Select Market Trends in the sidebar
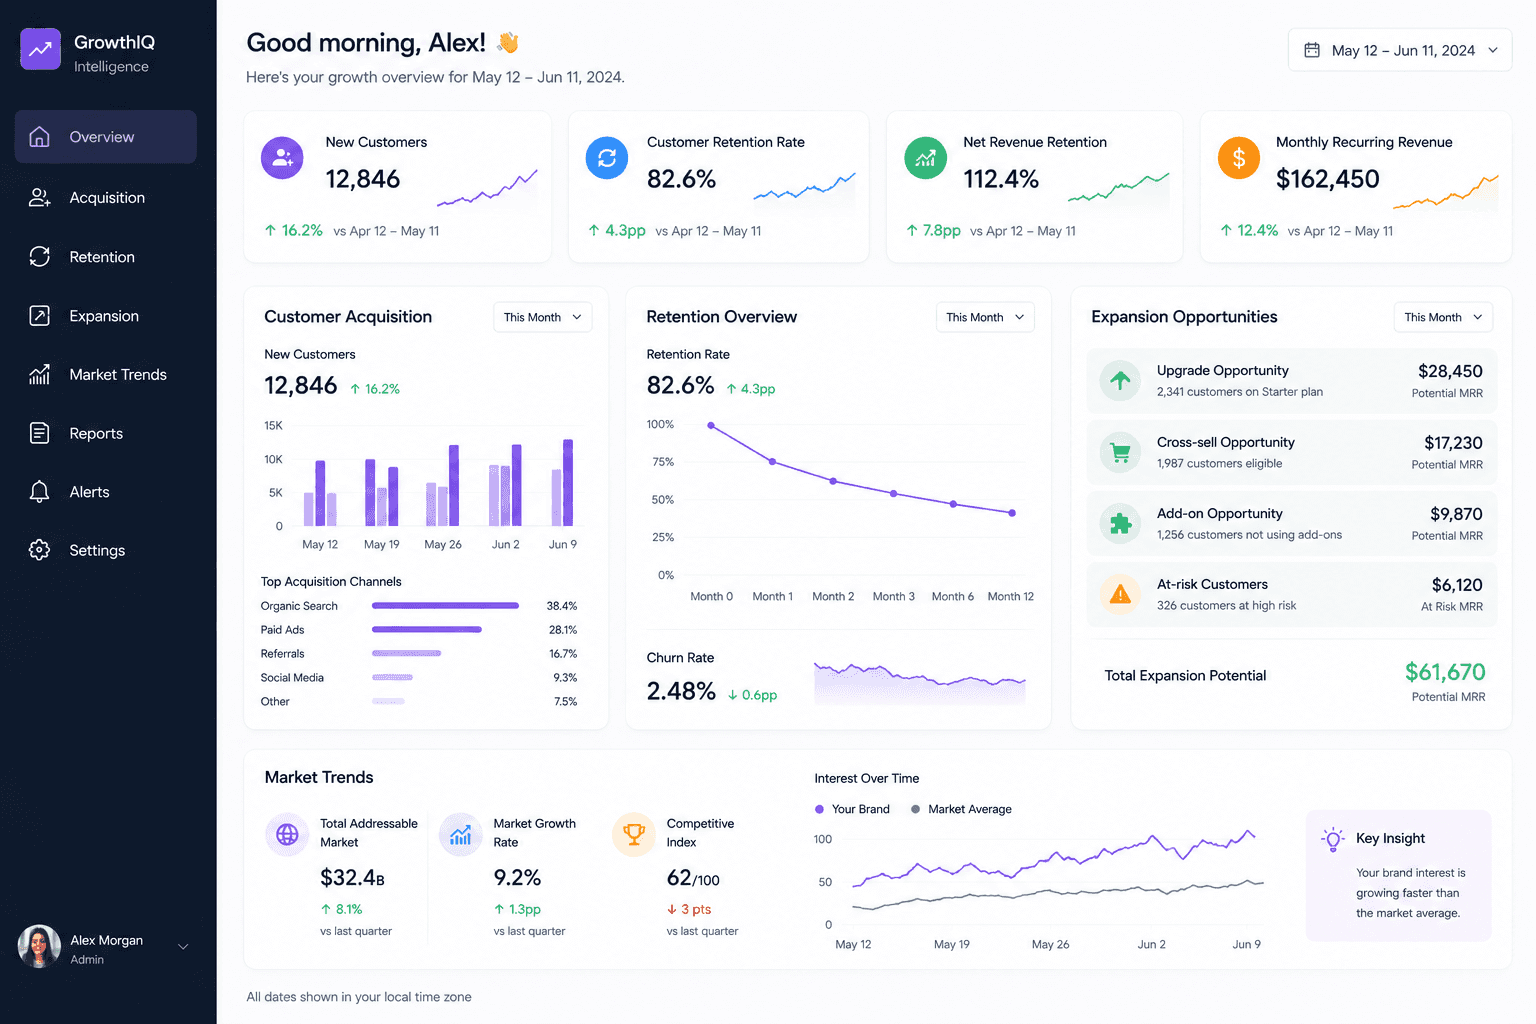1536x1024 pixels. pos(106,375)
